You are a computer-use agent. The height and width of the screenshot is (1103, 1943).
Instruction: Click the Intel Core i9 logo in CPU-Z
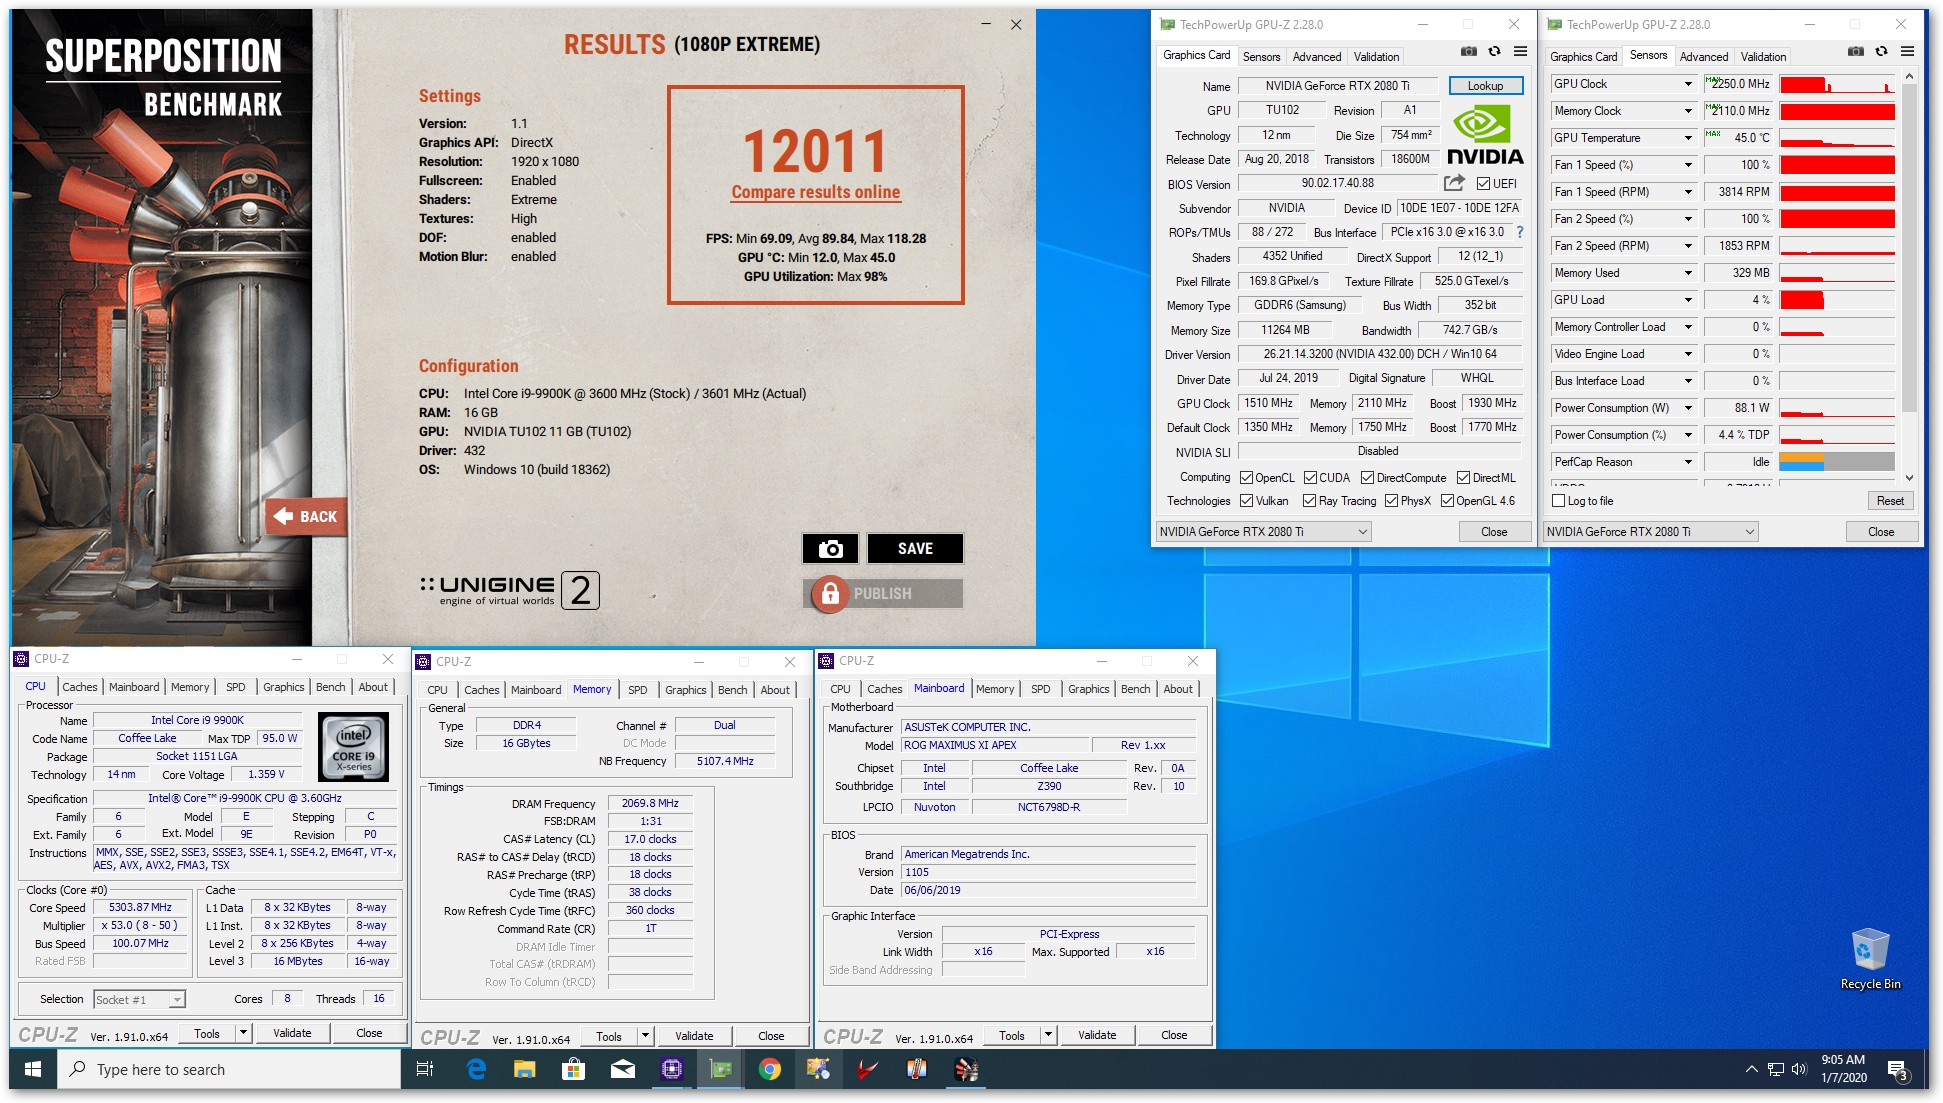coord(353,747)
